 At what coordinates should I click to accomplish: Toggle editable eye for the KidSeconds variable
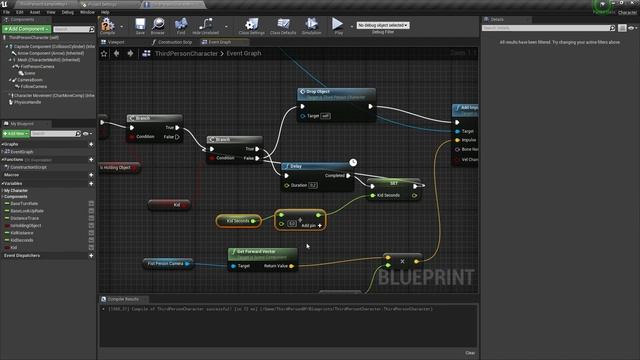tap(91, 240)
